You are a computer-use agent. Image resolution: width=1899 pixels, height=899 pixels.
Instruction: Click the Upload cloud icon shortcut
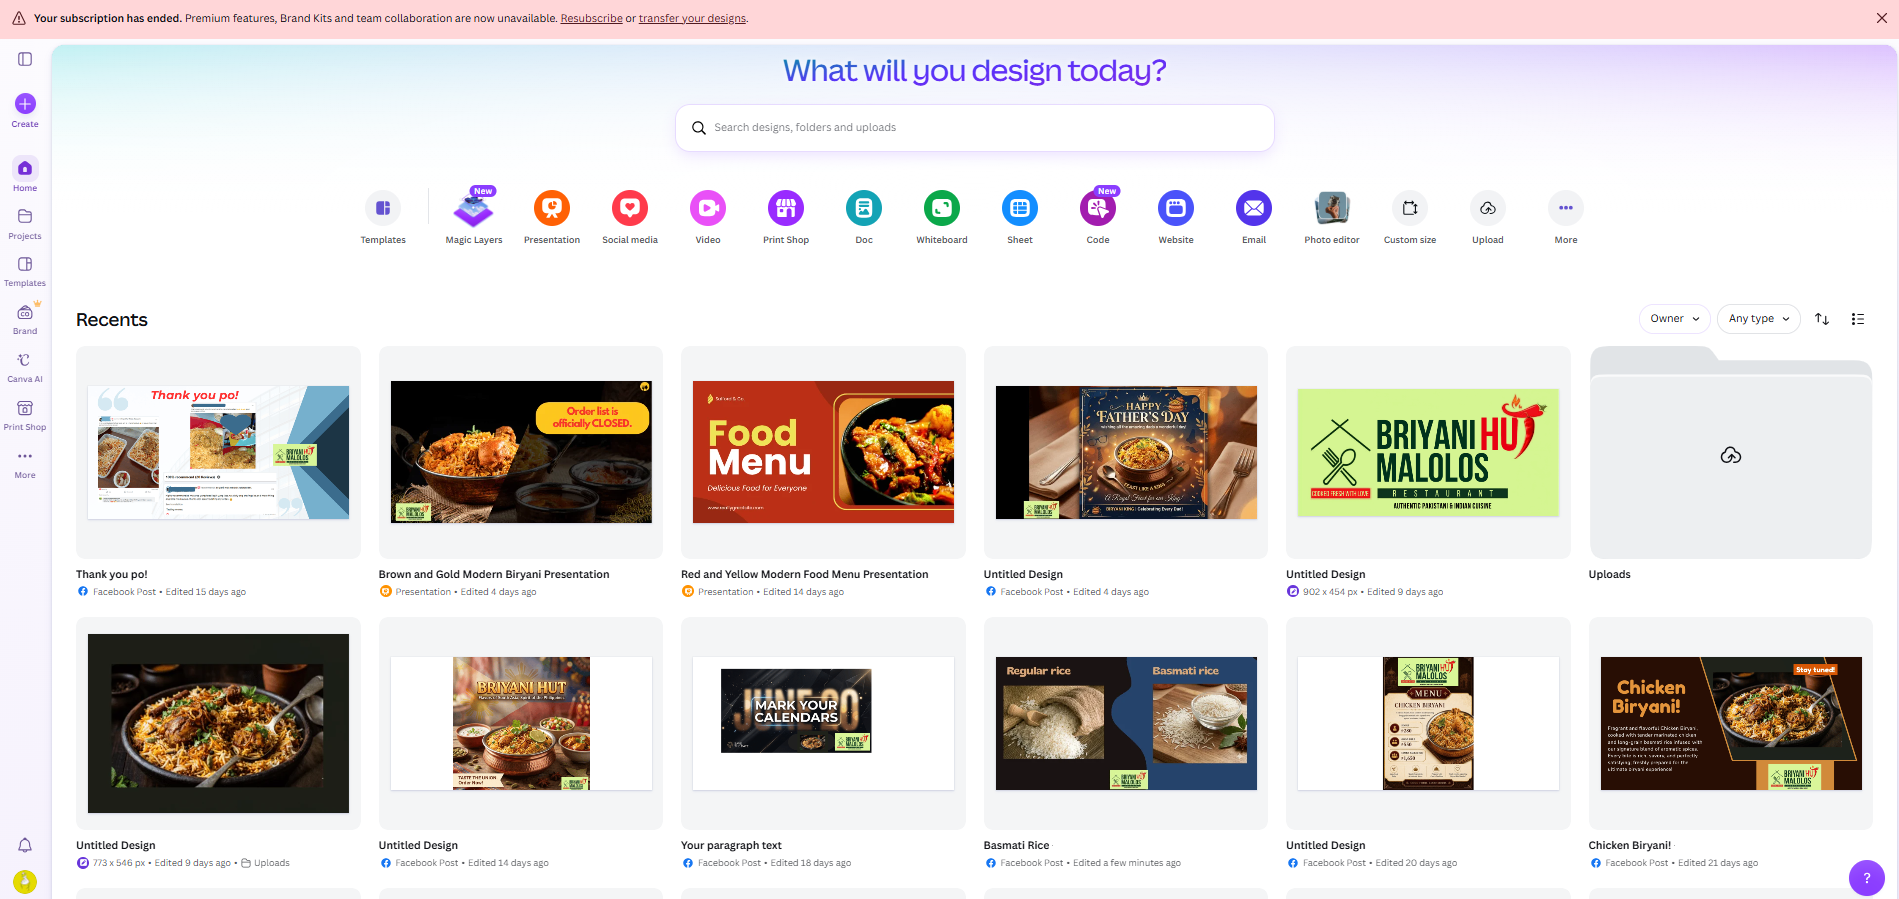coord(1488,208)
